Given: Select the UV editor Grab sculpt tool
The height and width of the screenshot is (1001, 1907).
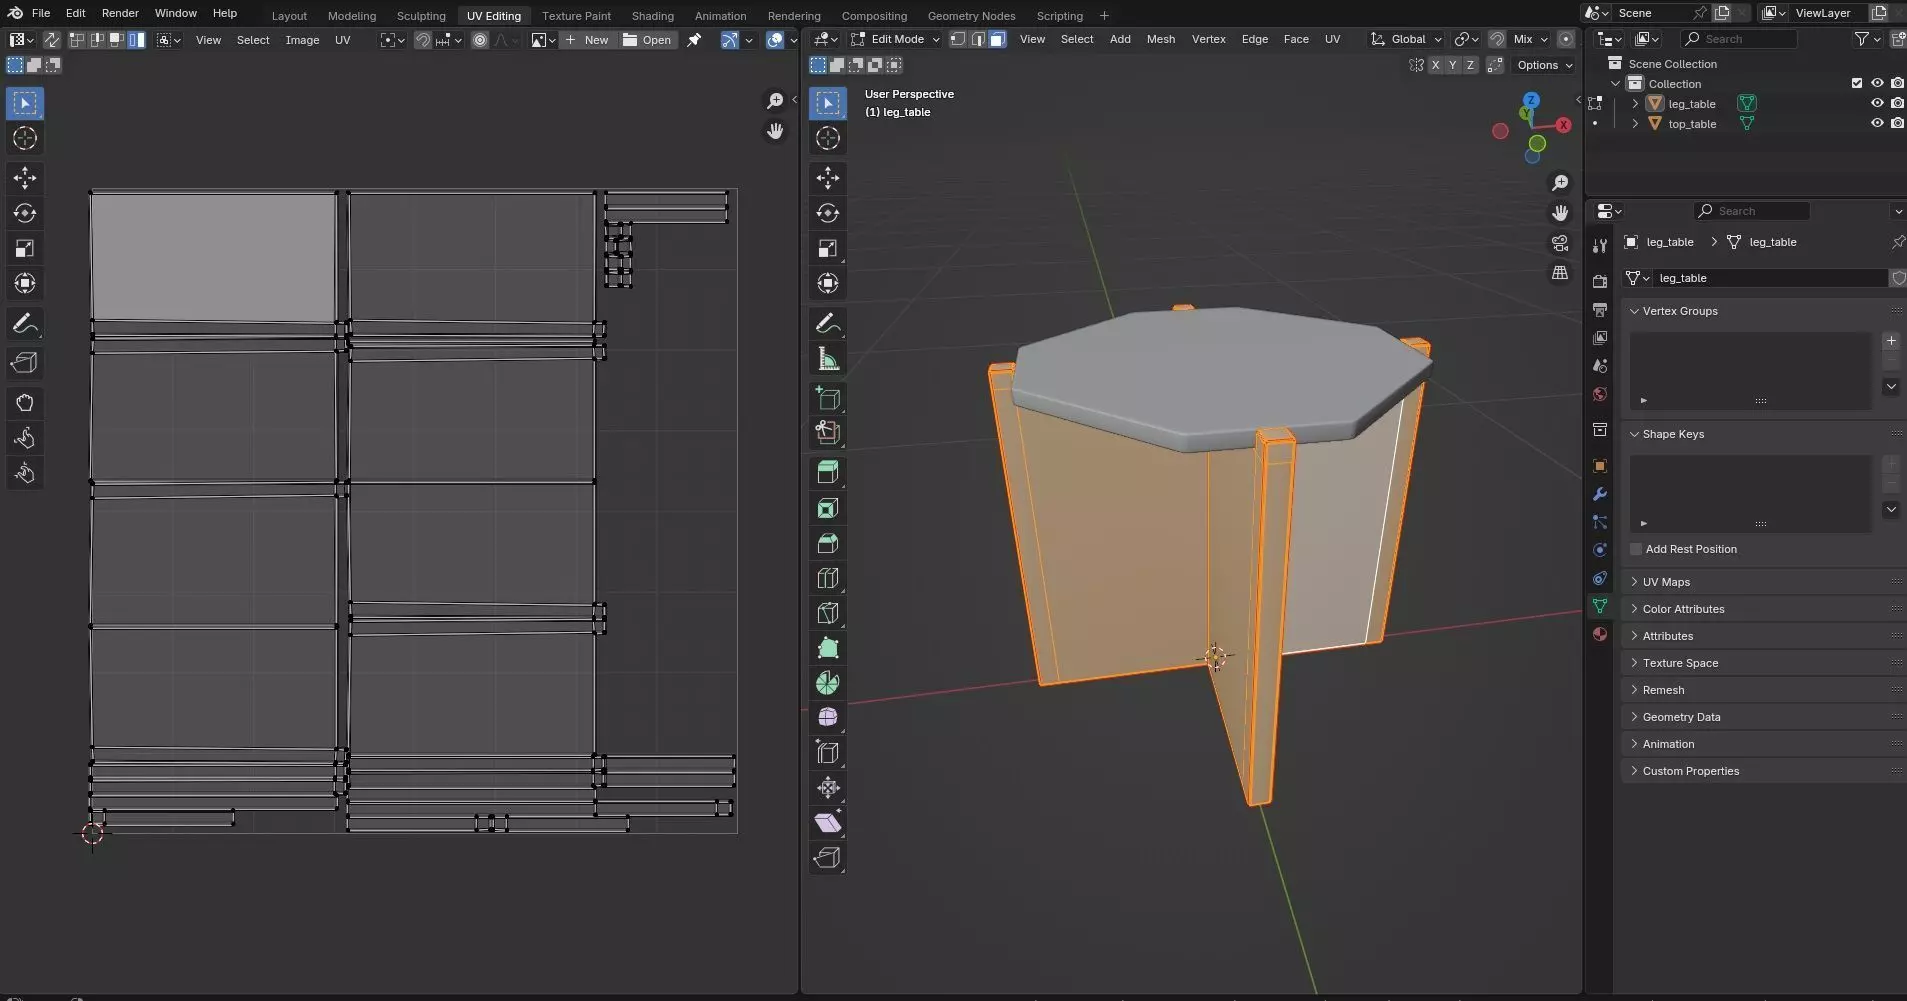Looking at the screenshot, I should pyautogui.click(x=25, y=403).
